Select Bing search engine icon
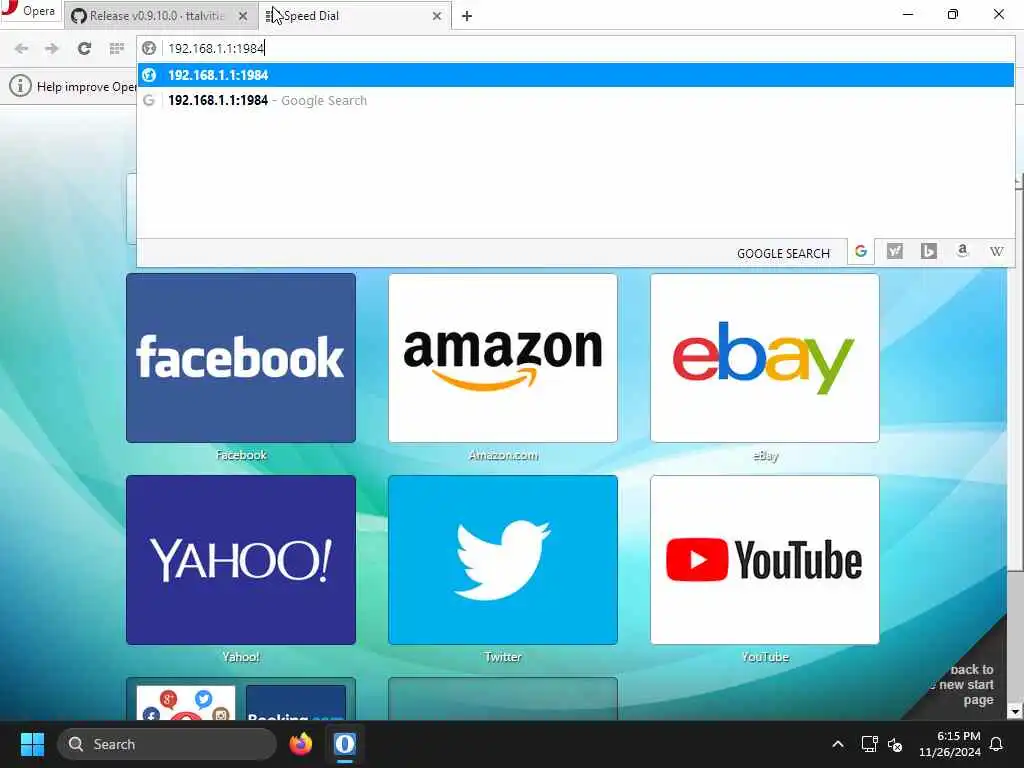This screenshot has height=768, width=1024. [929, 251]
